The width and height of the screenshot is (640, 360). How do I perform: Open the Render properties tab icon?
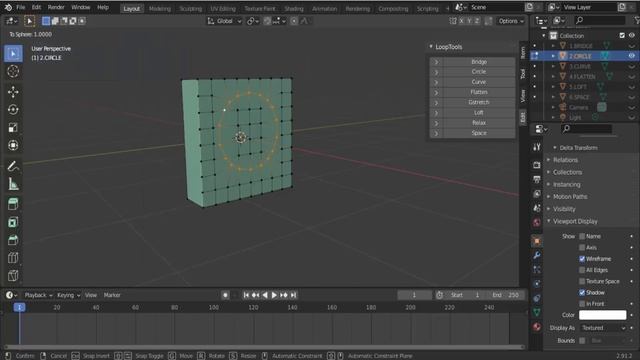click(x=537, y=165)
